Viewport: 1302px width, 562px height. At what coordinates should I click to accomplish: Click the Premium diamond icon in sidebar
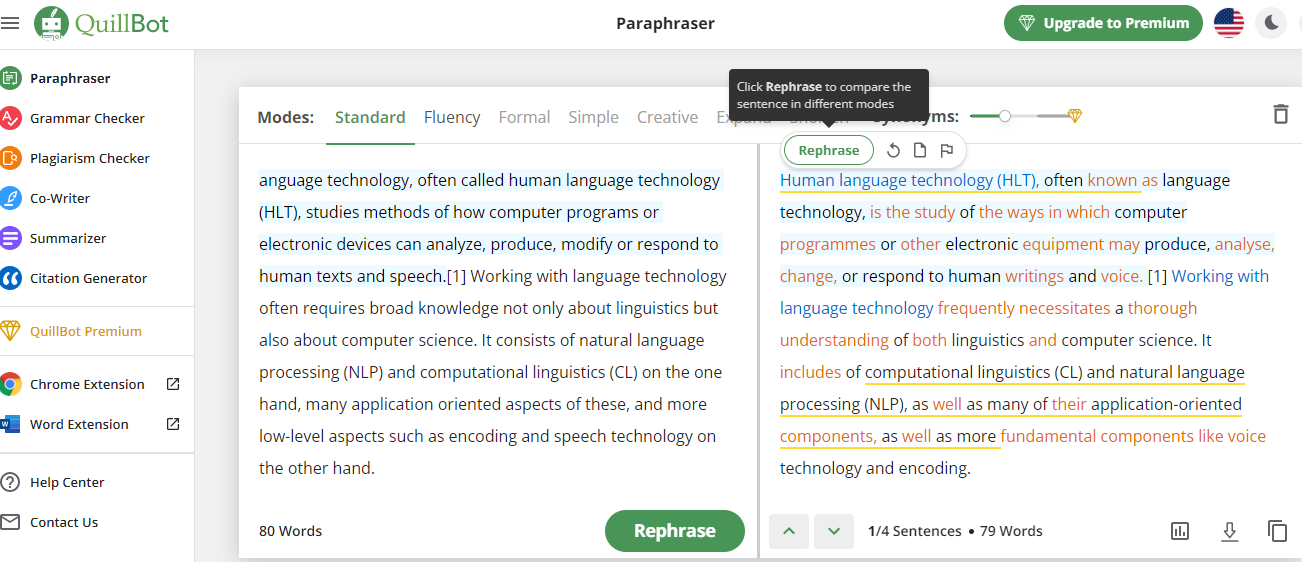tap(11, 331)
